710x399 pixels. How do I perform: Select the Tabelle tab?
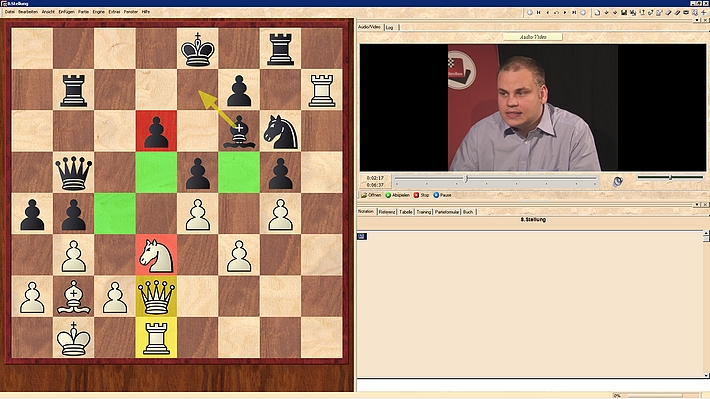click(x=406, y=212)
